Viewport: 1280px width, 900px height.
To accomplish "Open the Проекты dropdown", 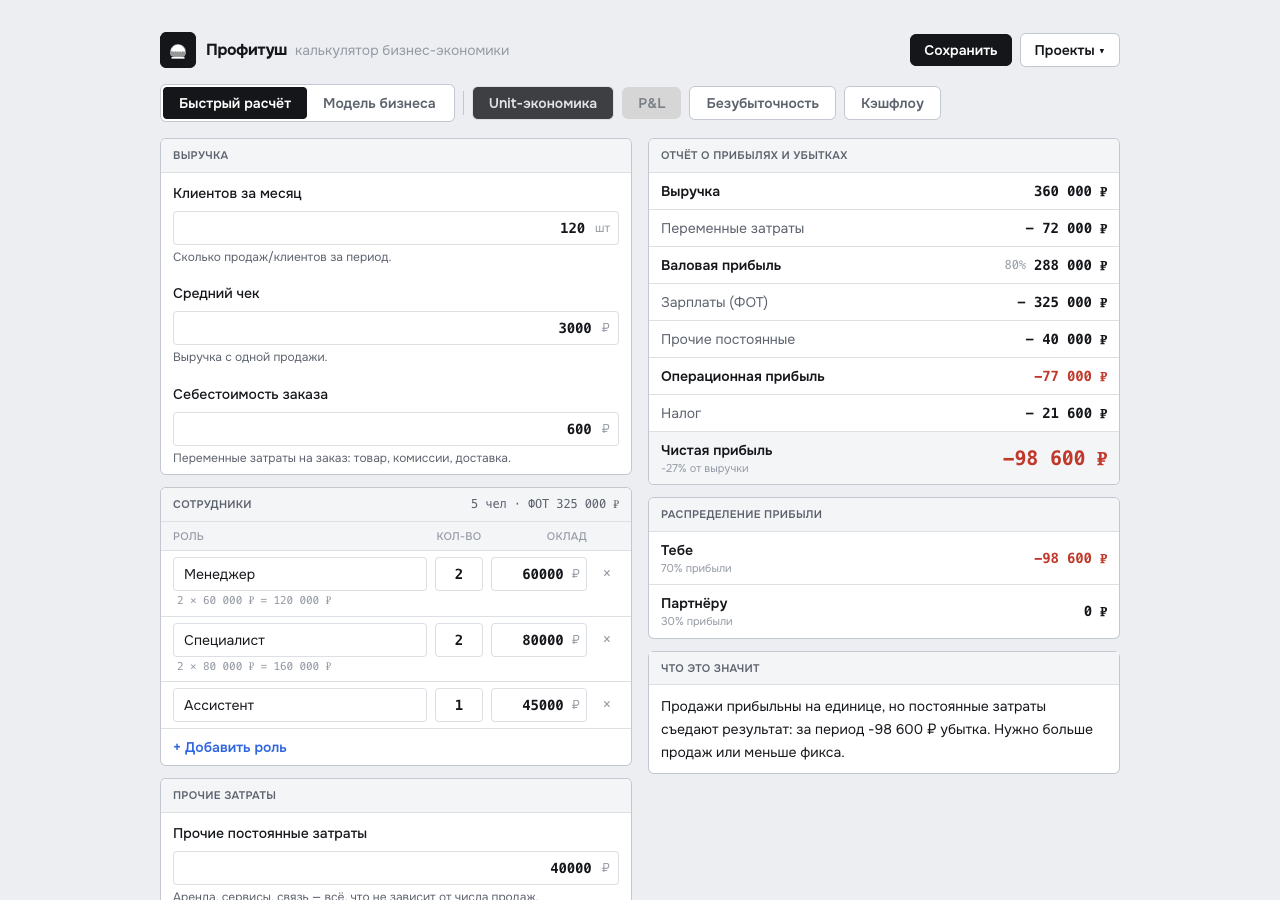I will pyautogui.click(x=1069, y=50).
